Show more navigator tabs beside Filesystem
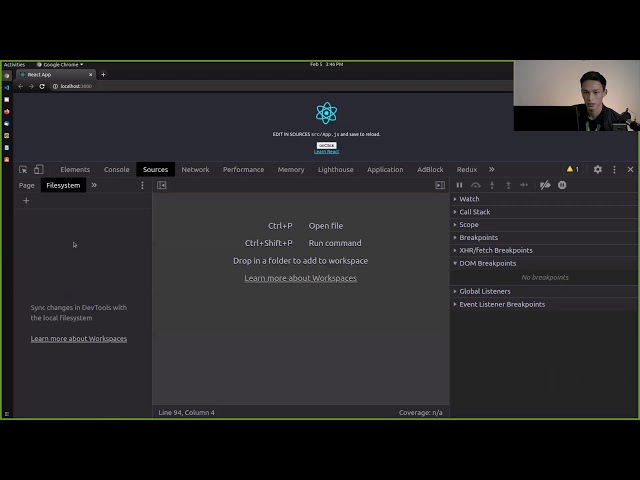Image resolution: width=640 pixels, height=480 pixels. tap(94, 185)
